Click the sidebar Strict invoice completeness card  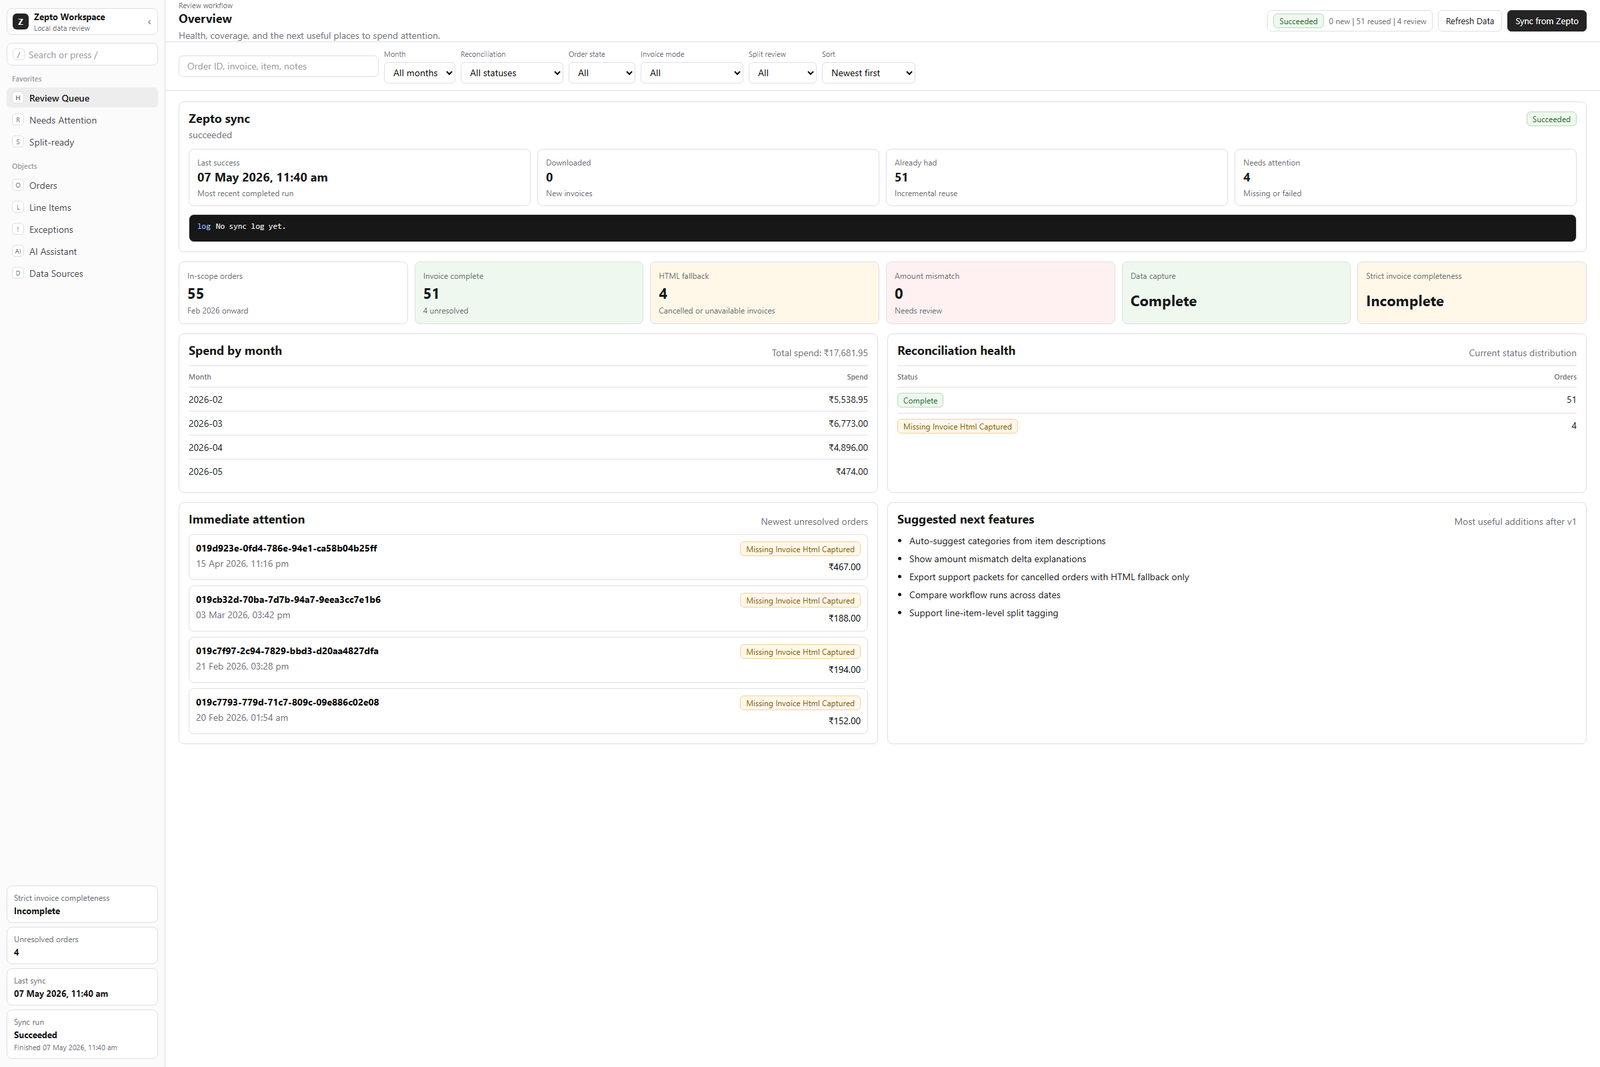[x=82, y=904]
